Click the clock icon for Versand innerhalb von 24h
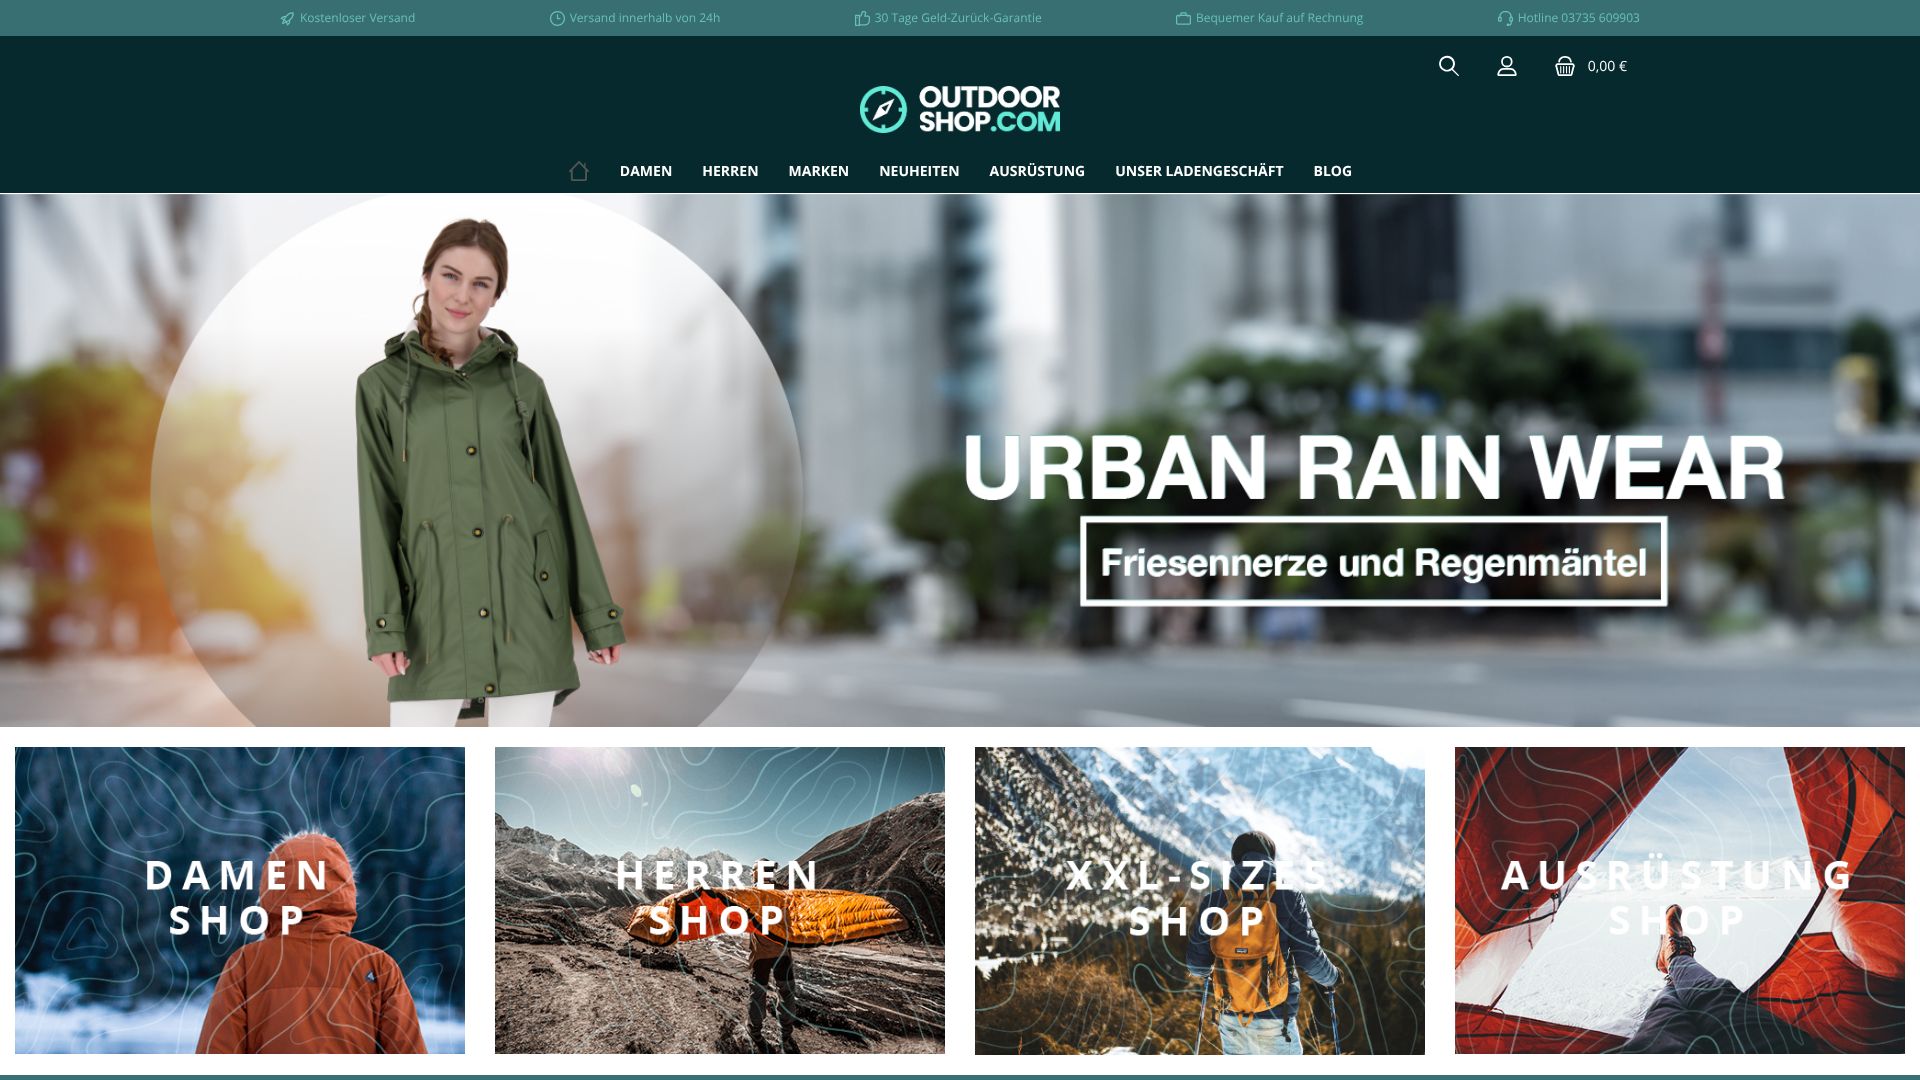The image size is (1920, 1080). (556, 17)
